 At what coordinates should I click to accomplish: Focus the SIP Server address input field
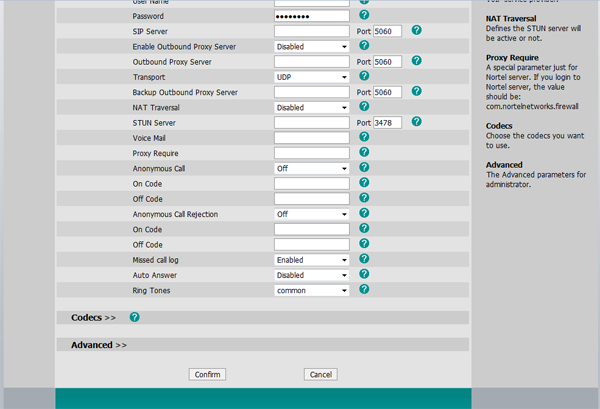pyautogui.click(x=312, y=31)
